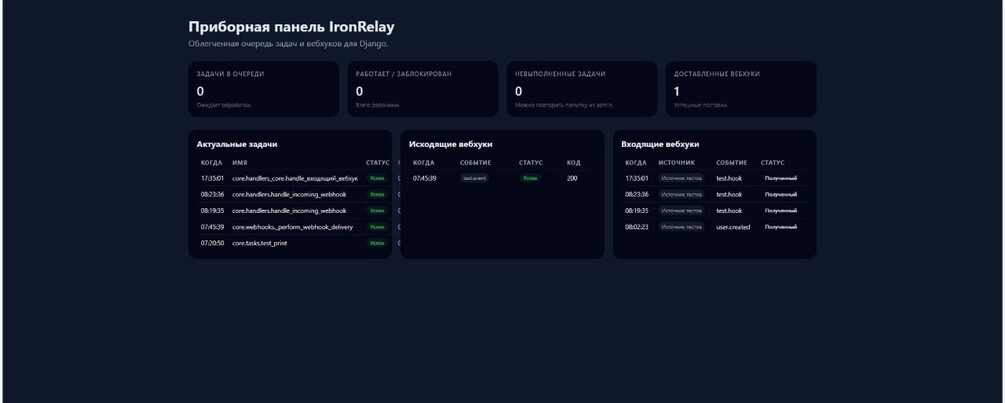The width and height of the screenshot is (1005, 403).
Task: Click 'Успех' badge of the 17:35:01 task
Action: coord(378,178)
